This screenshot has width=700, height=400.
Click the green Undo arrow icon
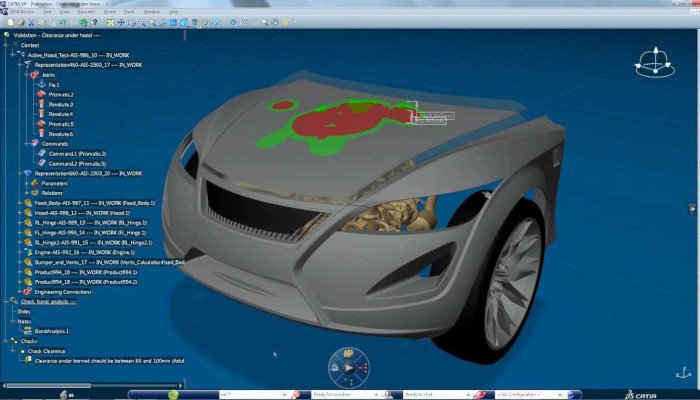(62, 22)
